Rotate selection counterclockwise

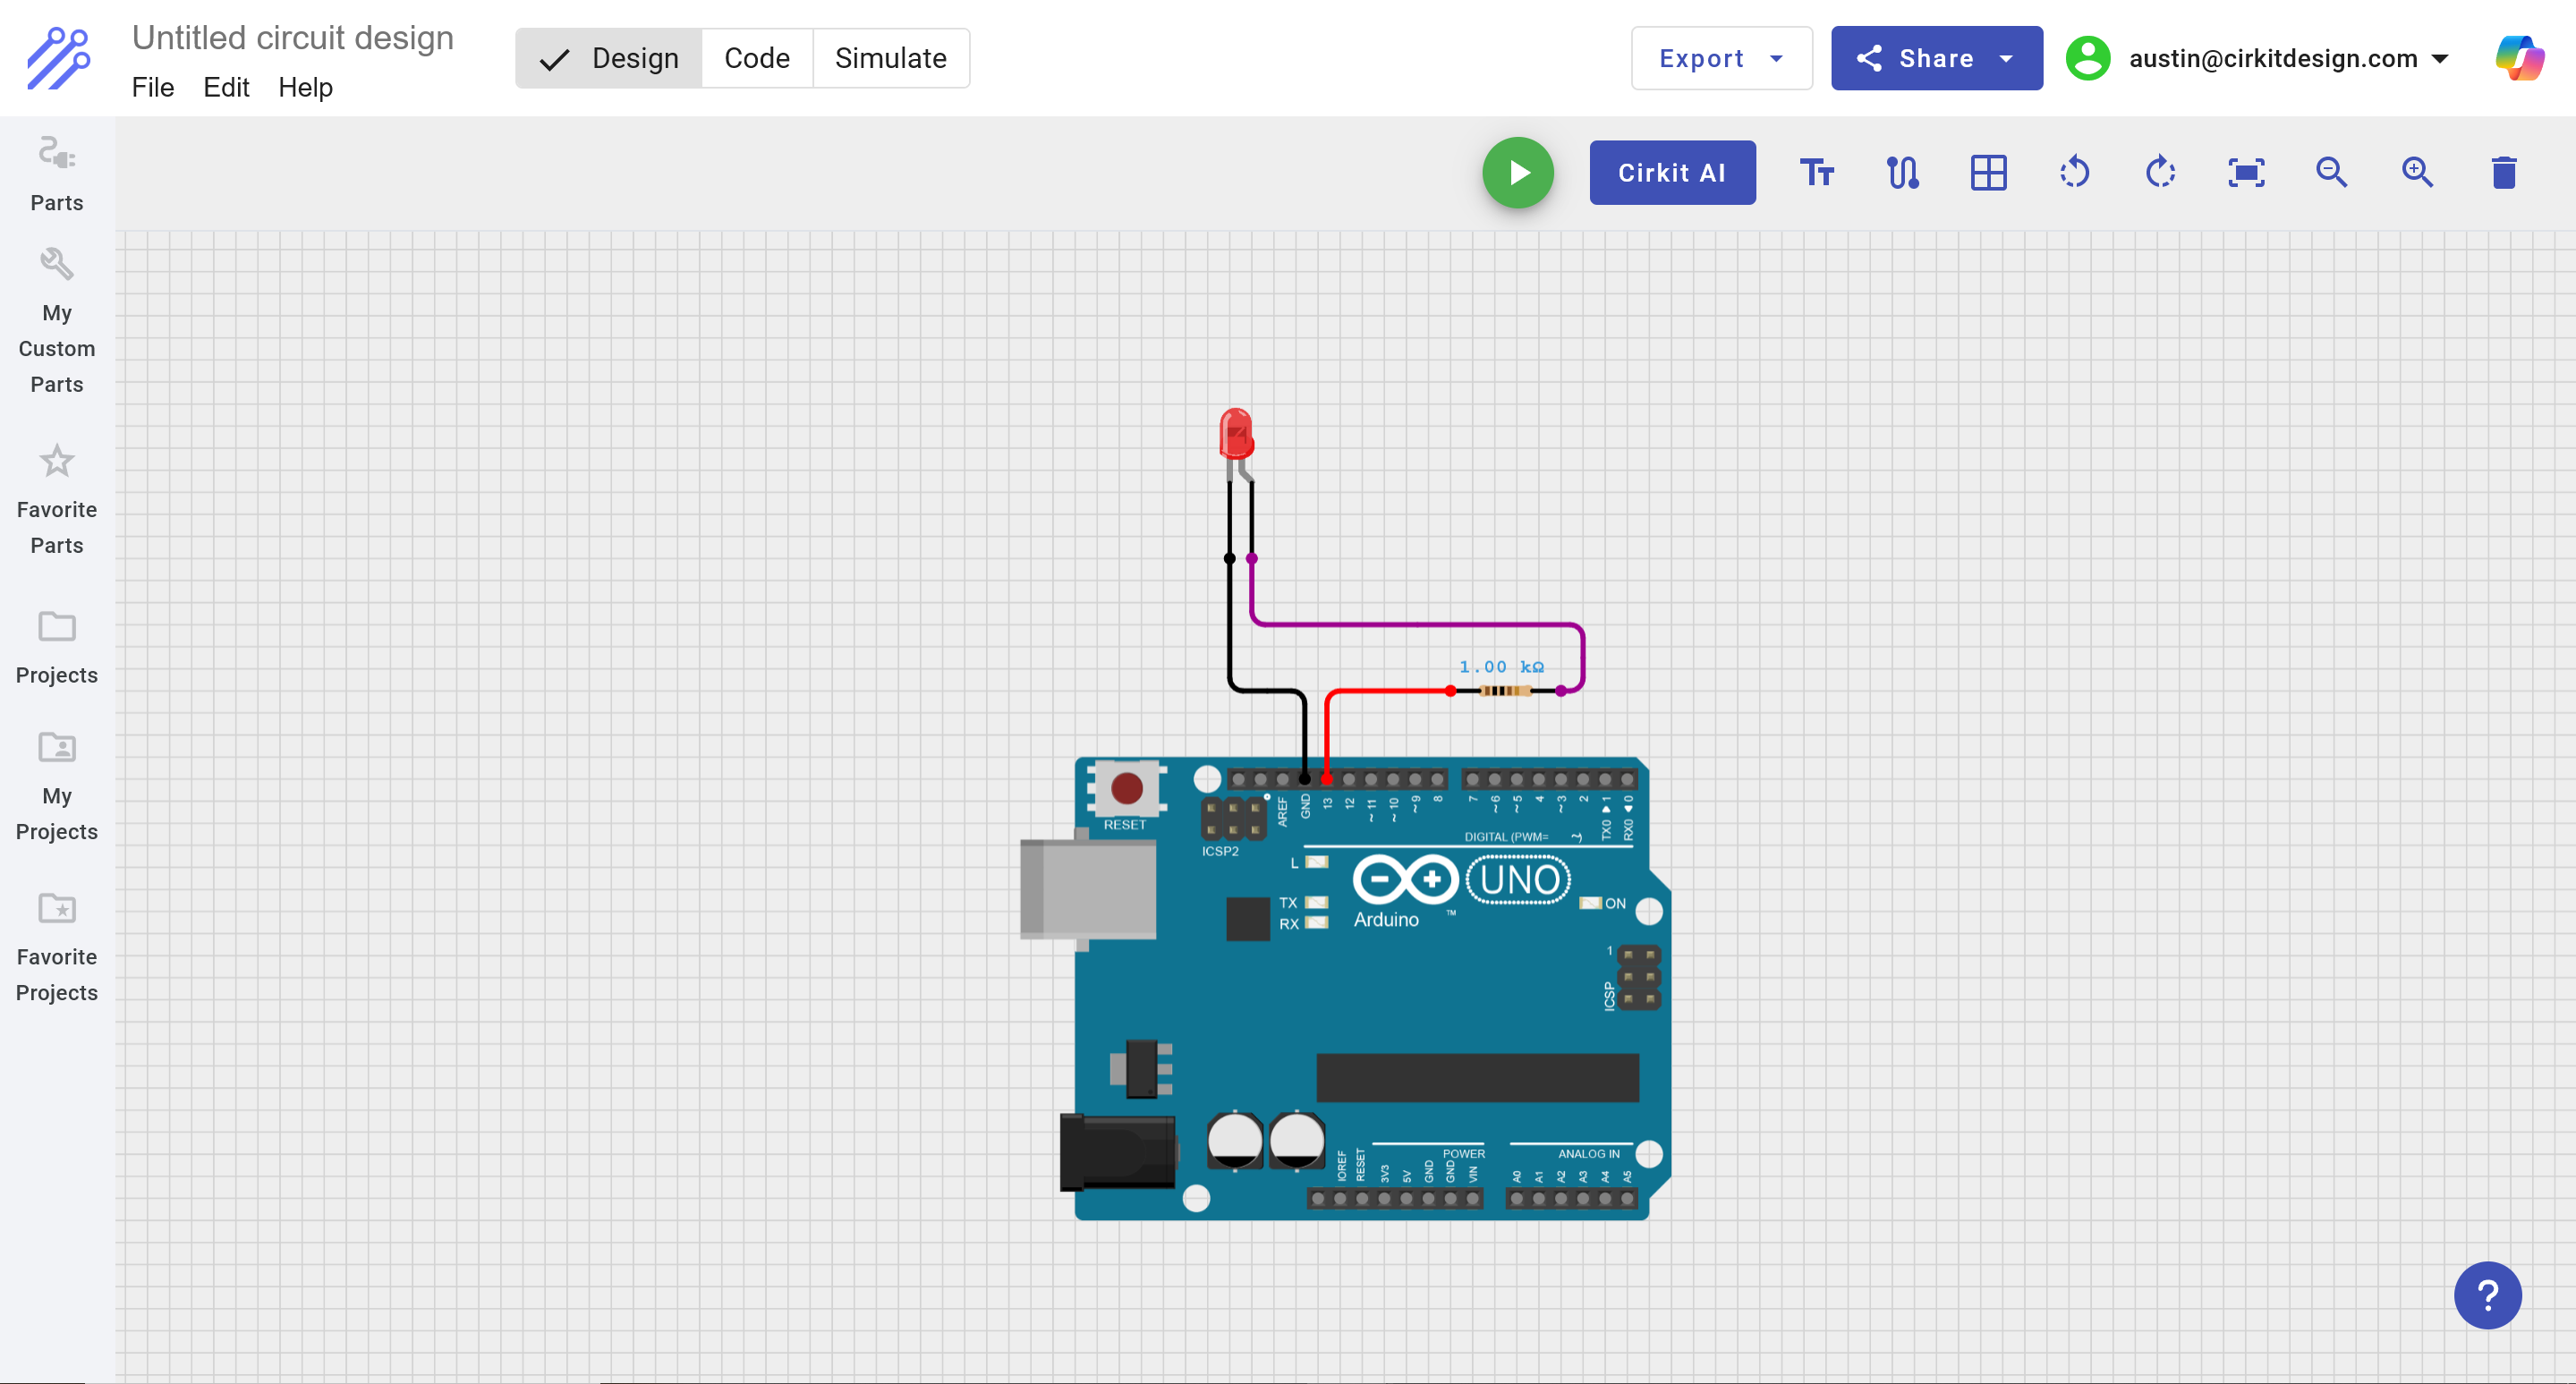click(2075, 173)
